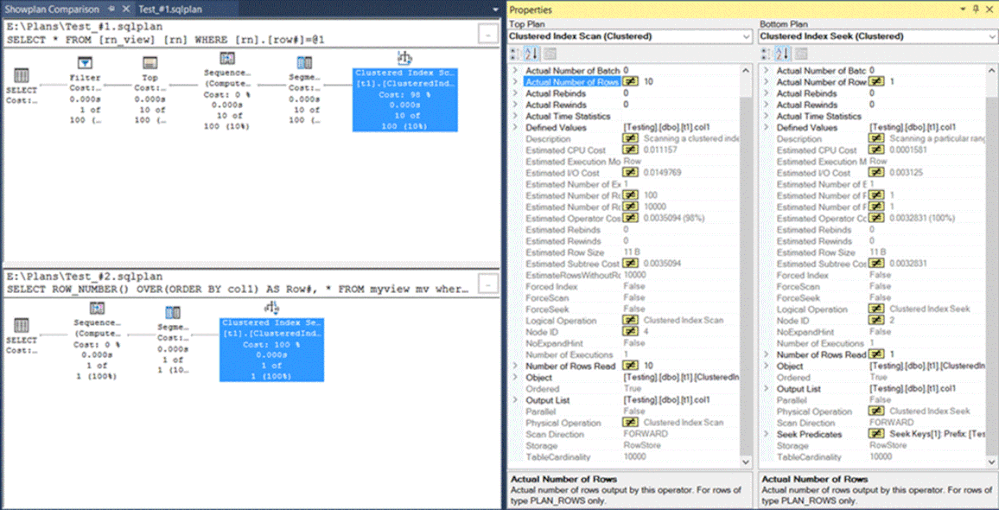Click difference marker beside Top Plan Estimated I/O Cost
The image size is (999, 510).
coord(630,173)
